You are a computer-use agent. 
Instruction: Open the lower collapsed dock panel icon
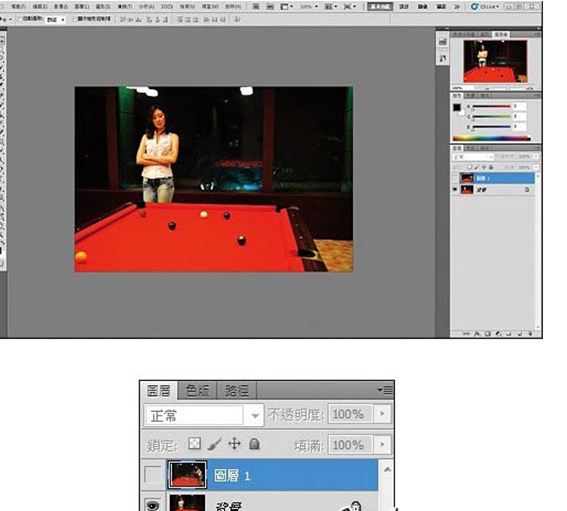point(442,58)
